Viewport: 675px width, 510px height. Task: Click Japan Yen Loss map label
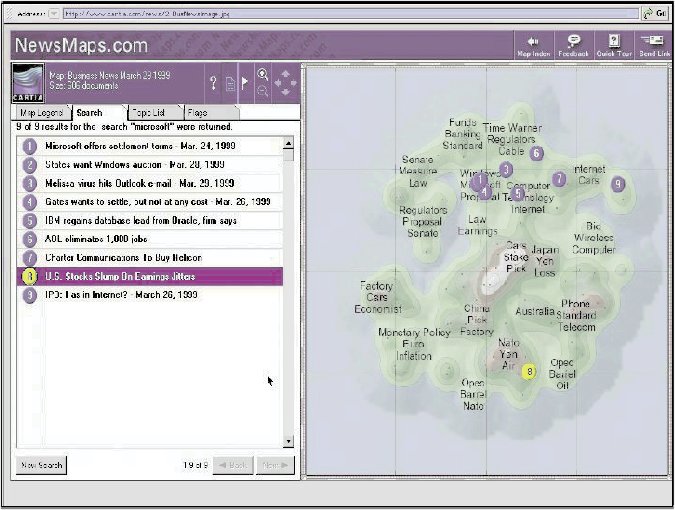click(x=545, y=261)
